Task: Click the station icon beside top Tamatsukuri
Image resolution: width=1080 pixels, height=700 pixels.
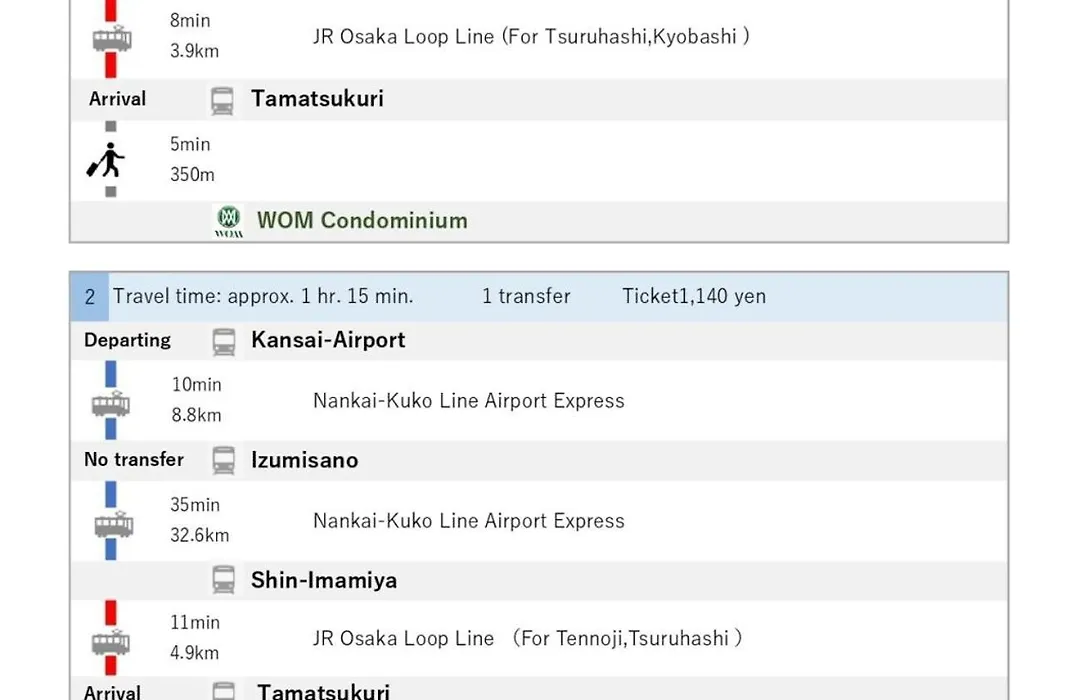Action: coord(222,101)
